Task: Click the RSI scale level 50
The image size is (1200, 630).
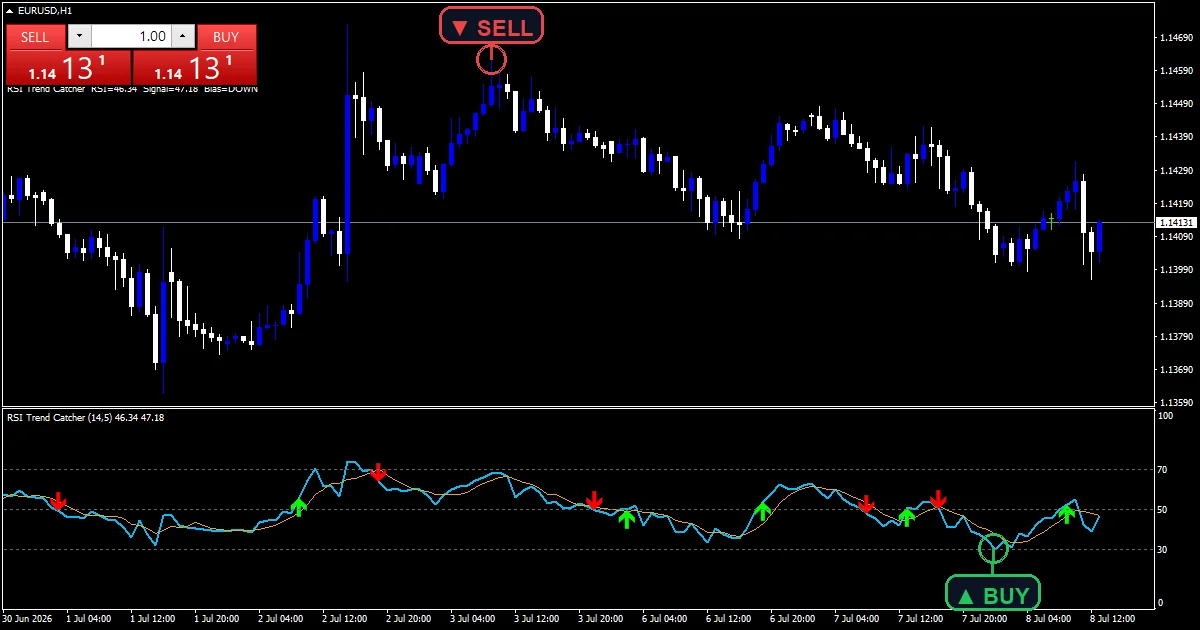Action: pos(1163,510)
